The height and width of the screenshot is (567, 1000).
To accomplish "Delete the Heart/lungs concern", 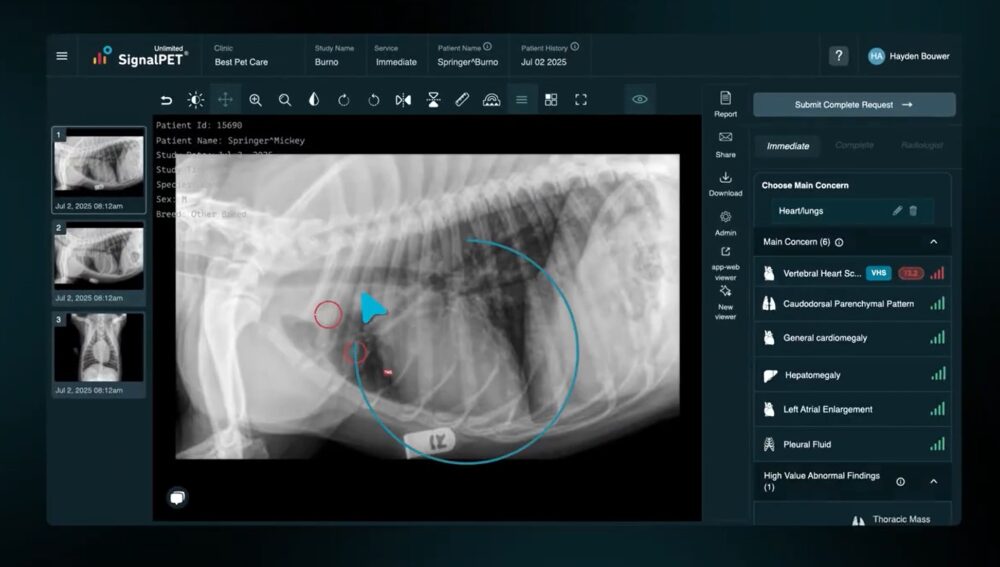I will [x=913, y=210].
